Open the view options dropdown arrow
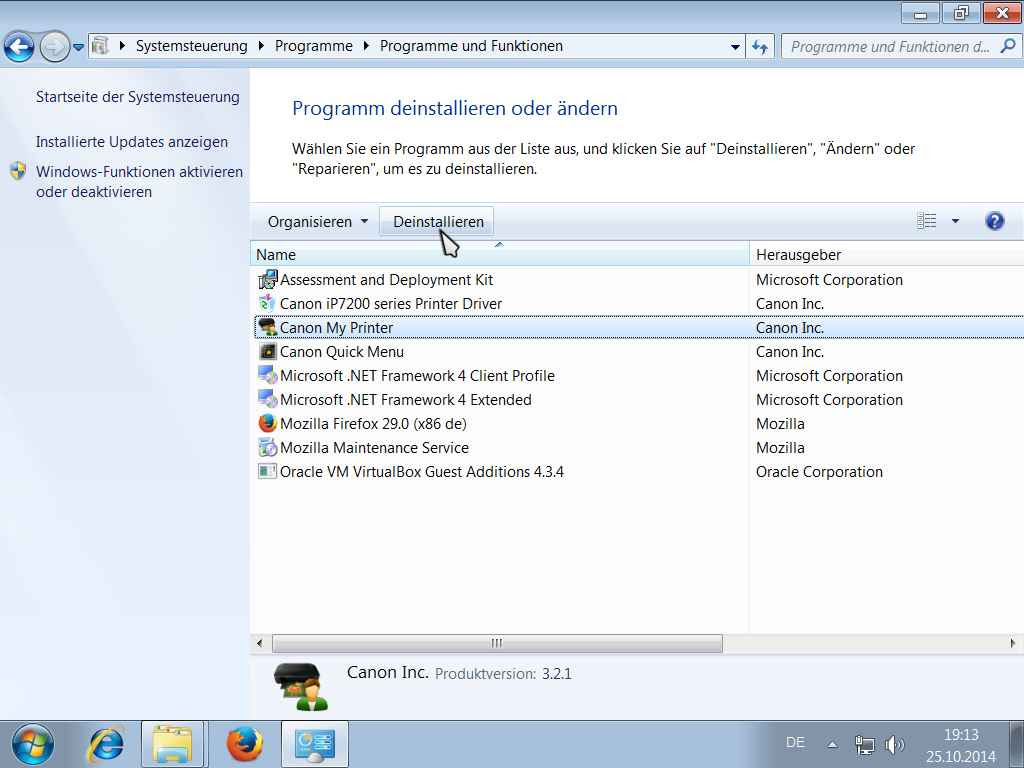This screenshot has width=1024, height=768. 955,221
